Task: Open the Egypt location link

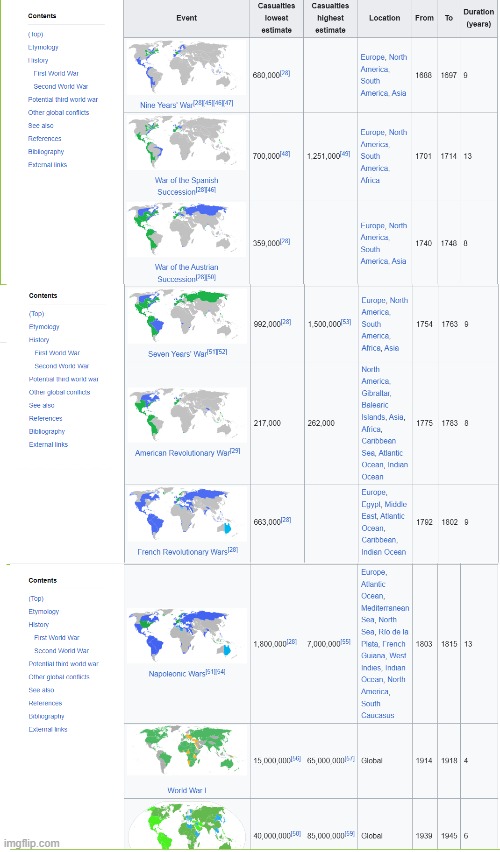Action: (x=371, y=504)
